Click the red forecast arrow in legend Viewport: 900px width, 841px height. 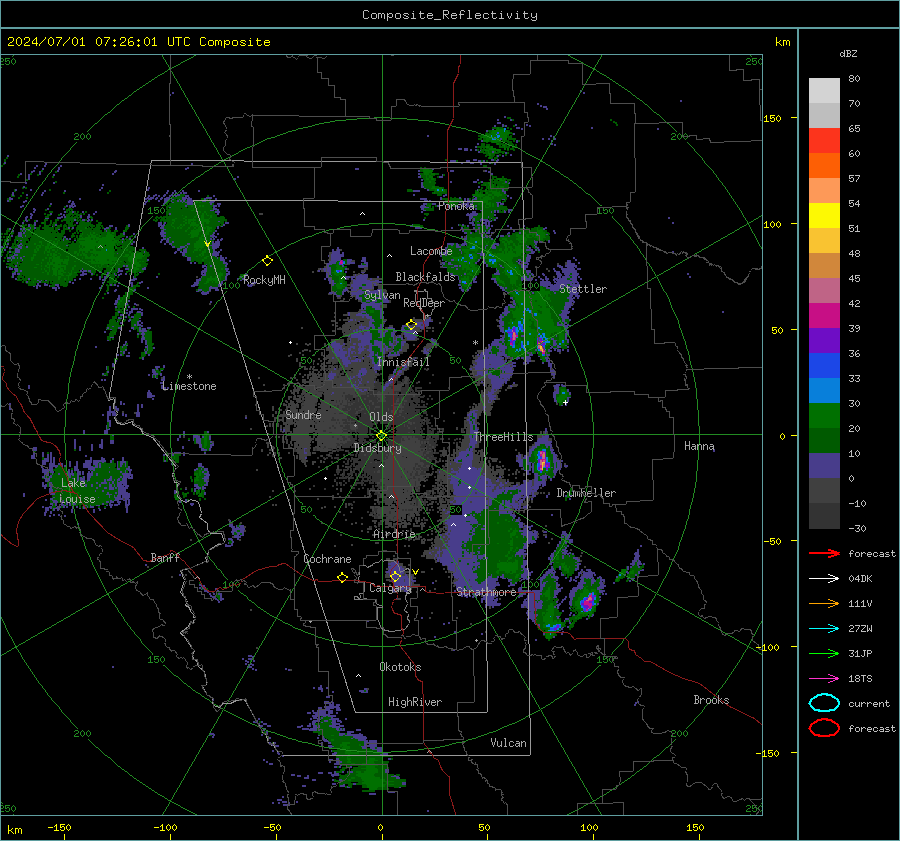point(824,553)
